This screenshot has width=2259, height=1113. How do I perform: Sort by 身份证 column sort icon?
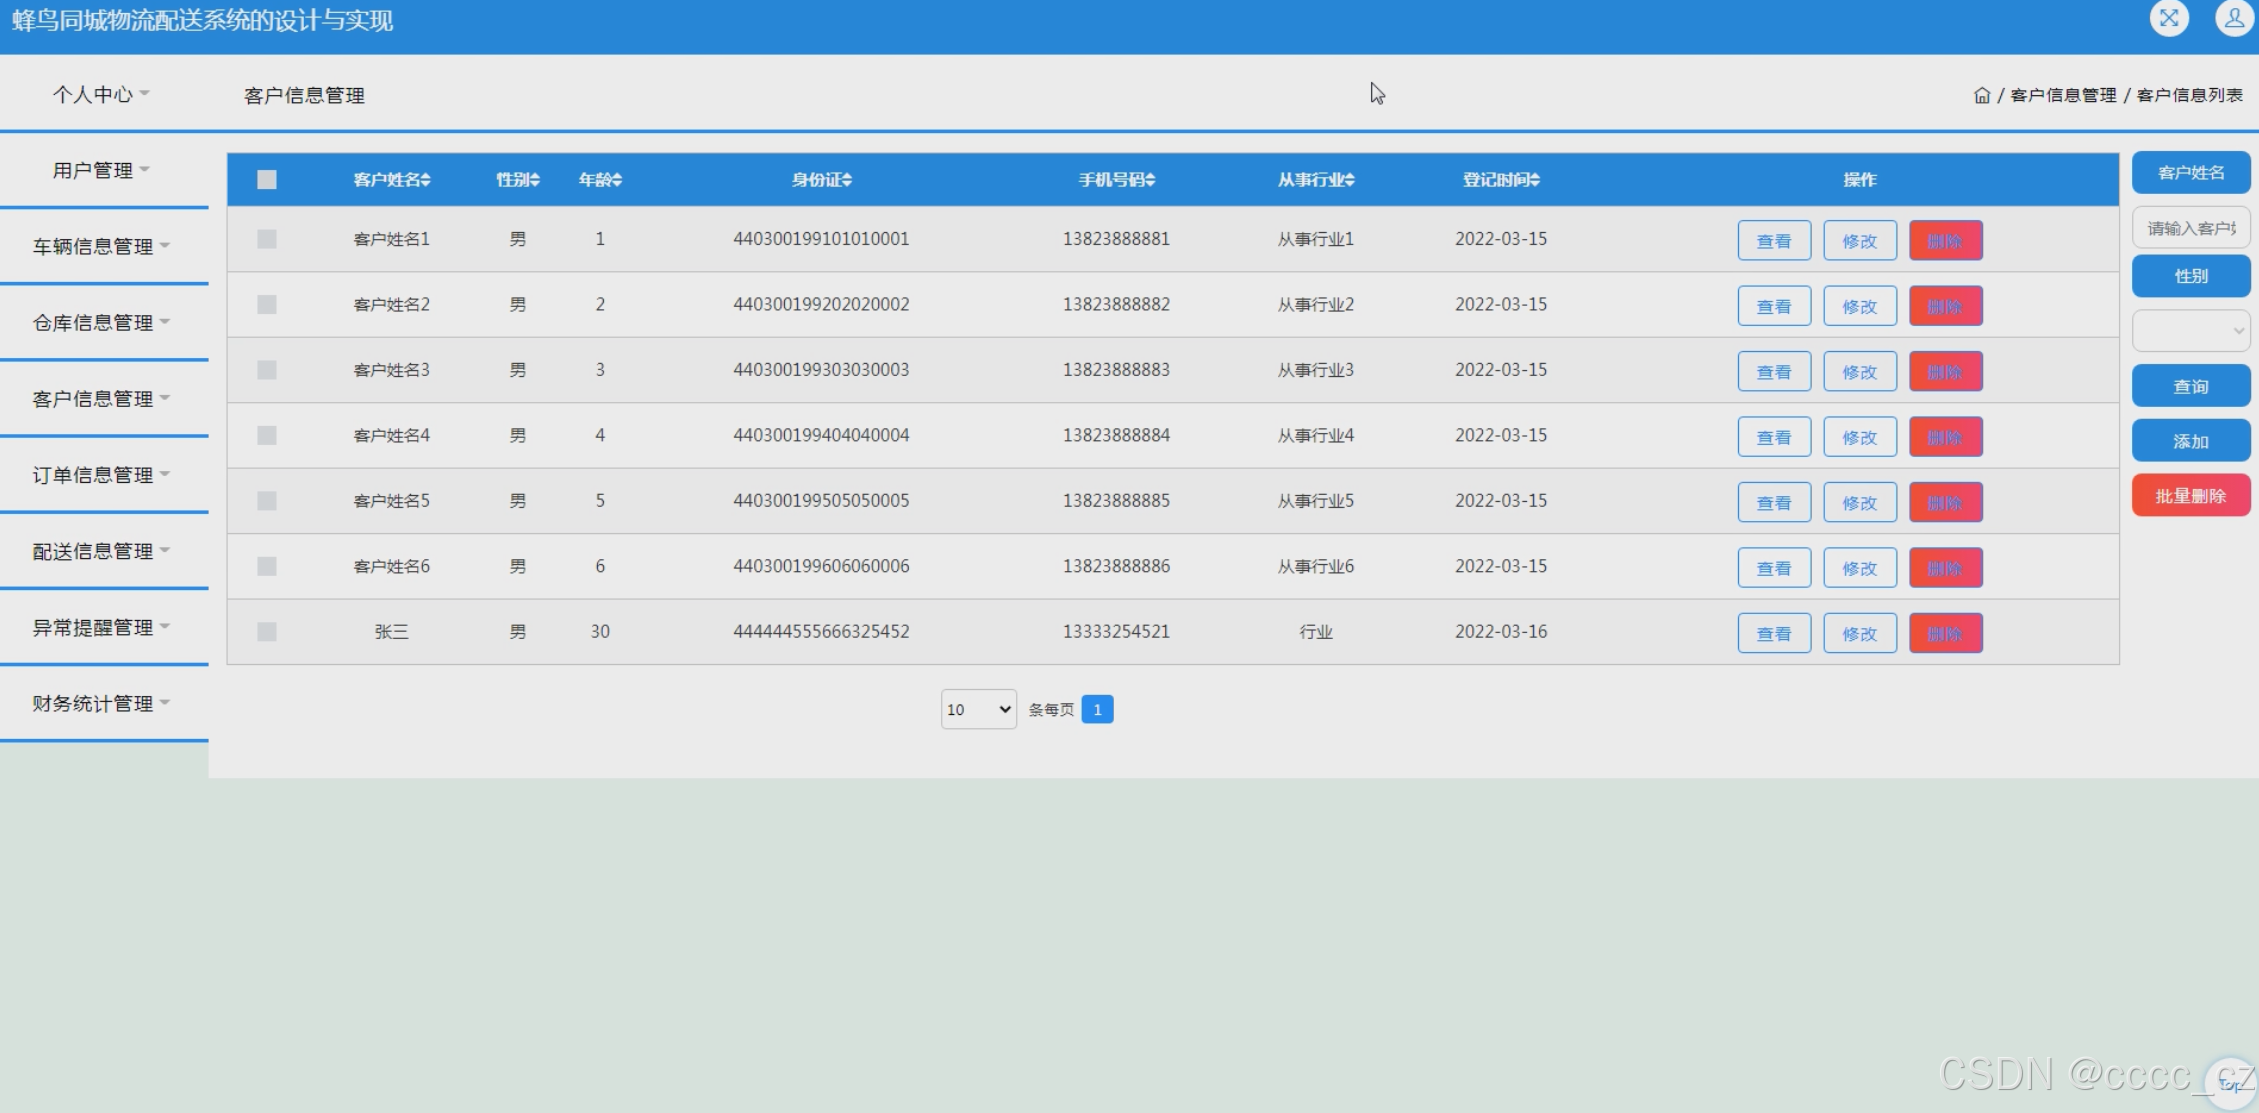(847, 180)
